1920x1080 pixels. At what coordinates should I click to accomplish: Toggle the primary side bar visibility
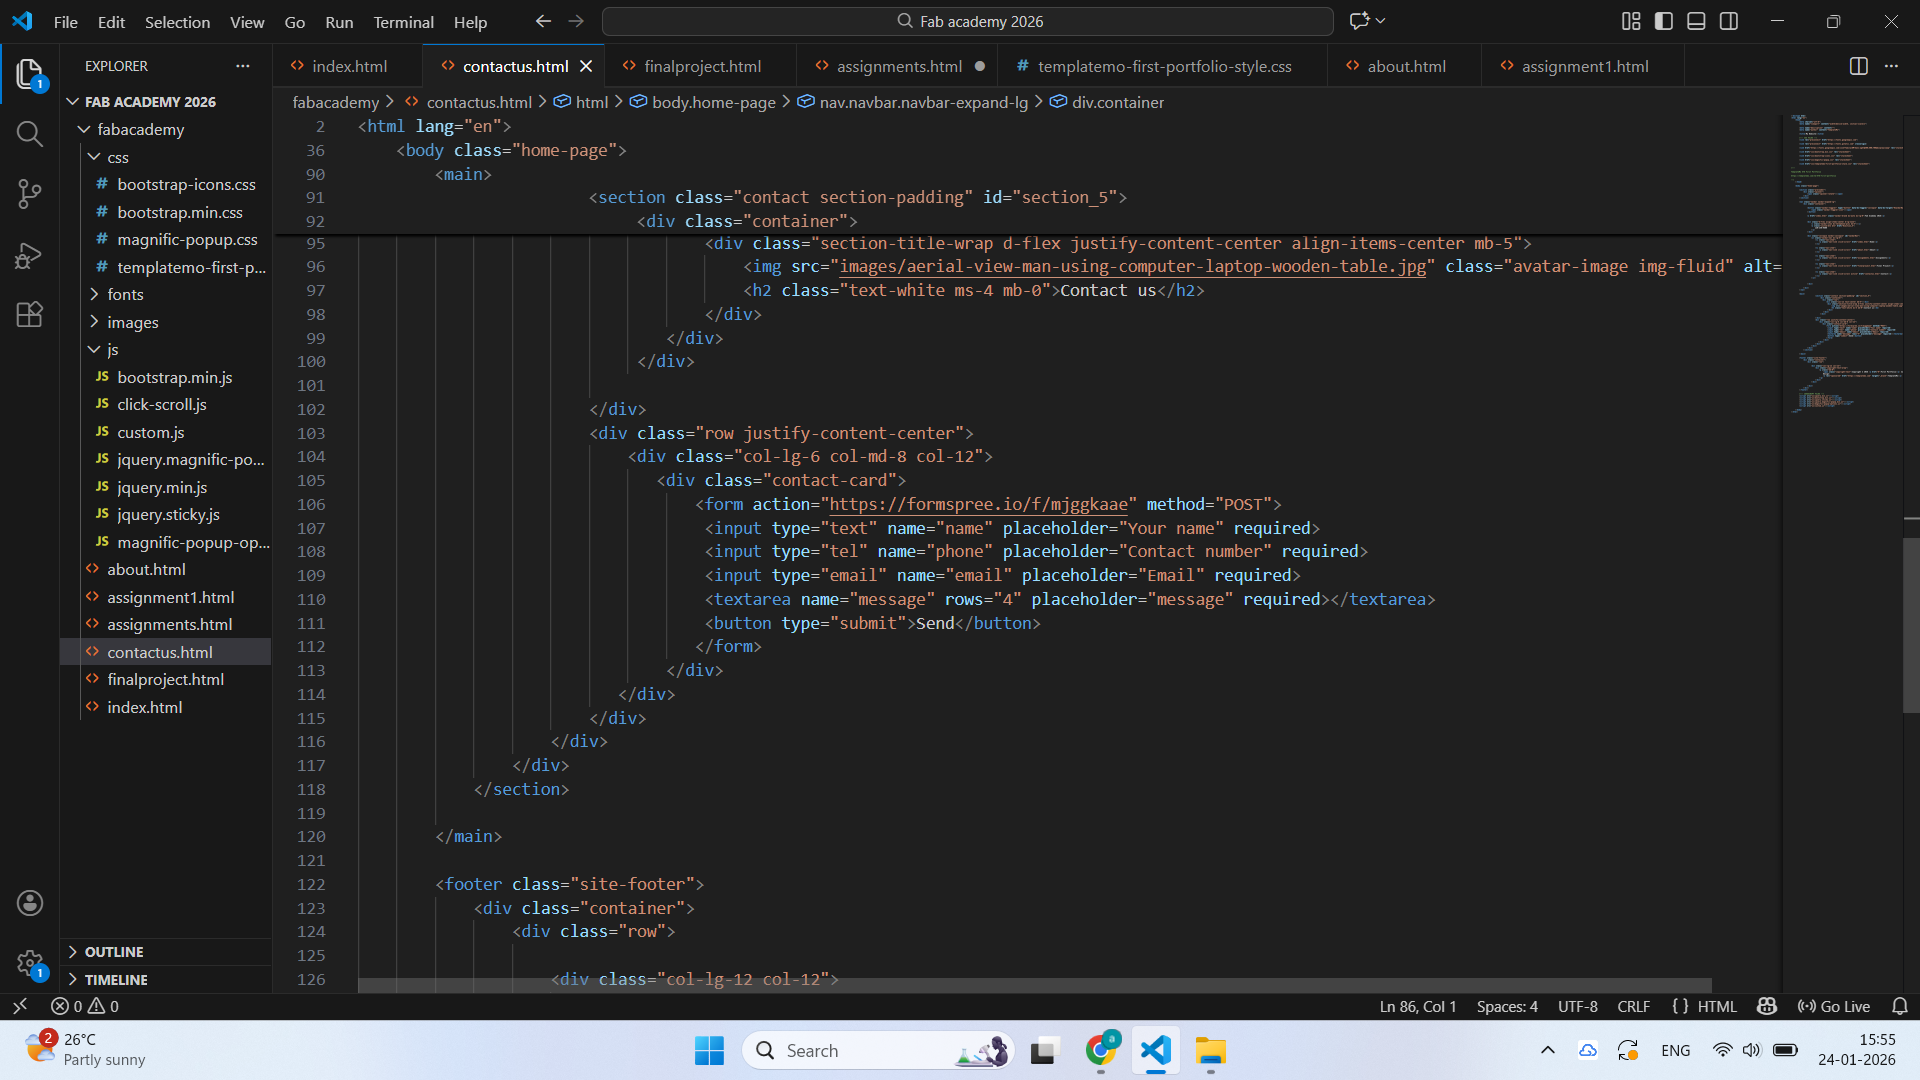coord(1664,21)
